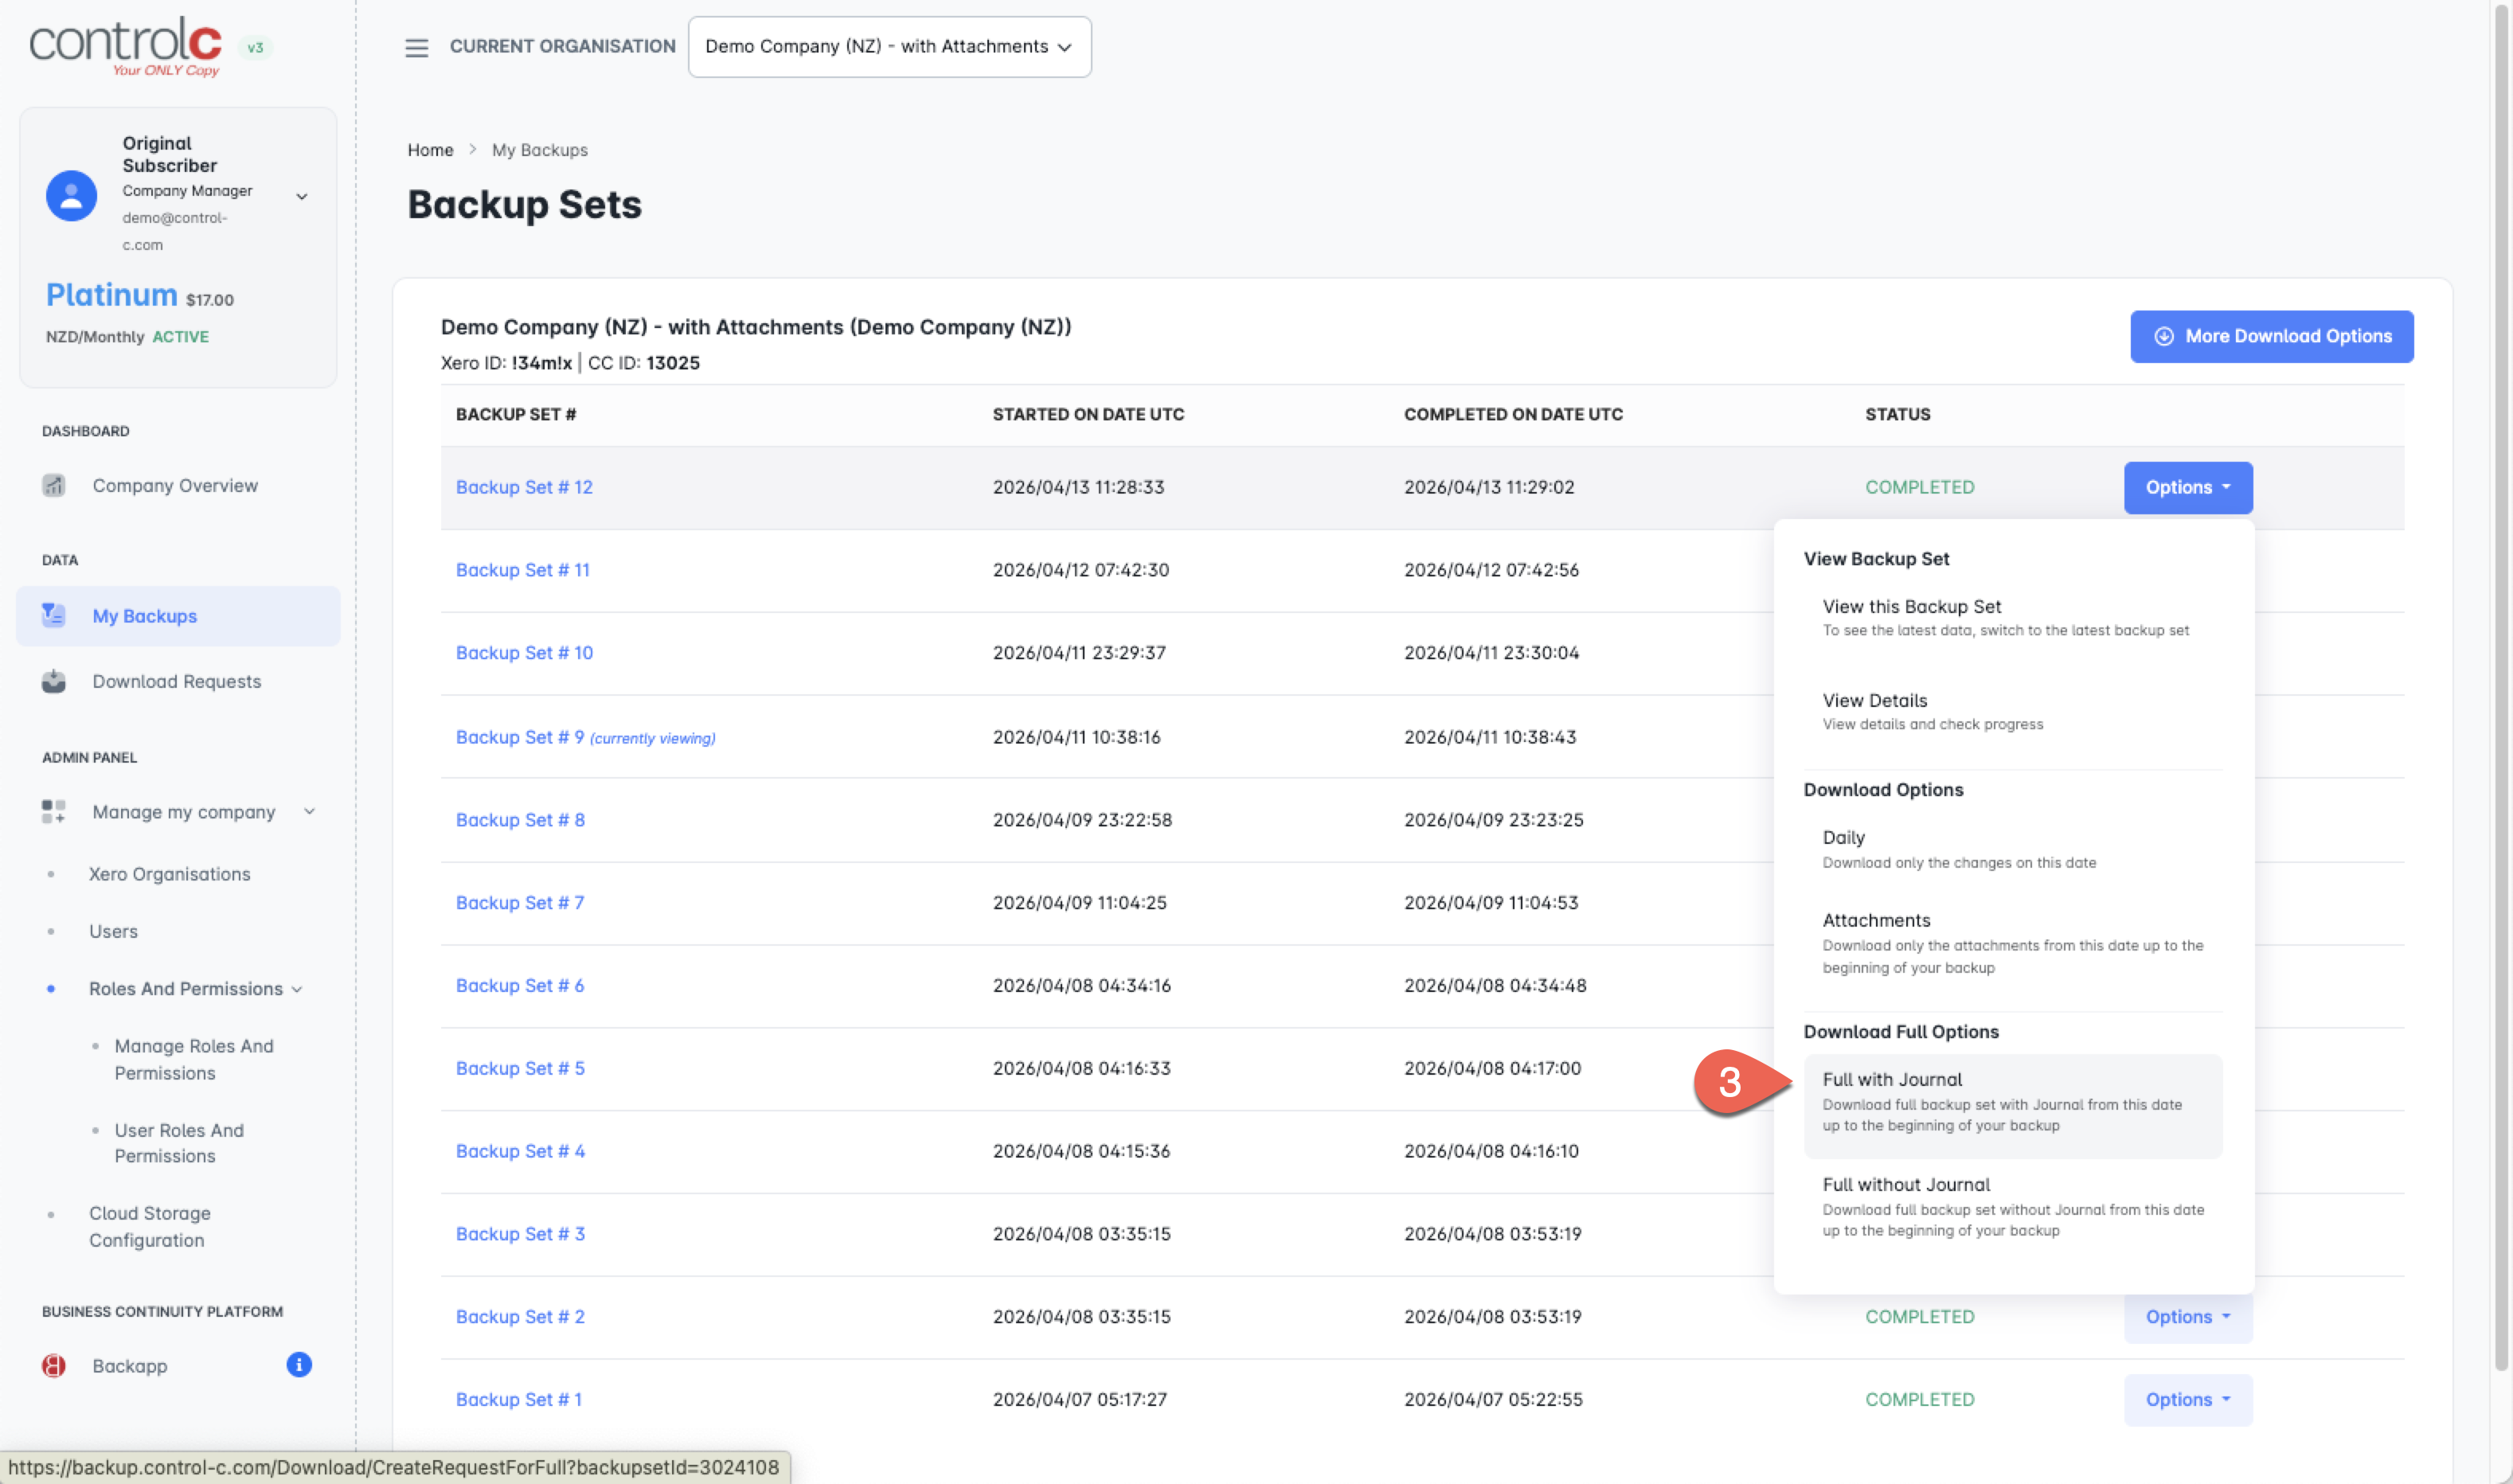Click the user avatar icon
2513x1484 pixels.
(72, 195)
